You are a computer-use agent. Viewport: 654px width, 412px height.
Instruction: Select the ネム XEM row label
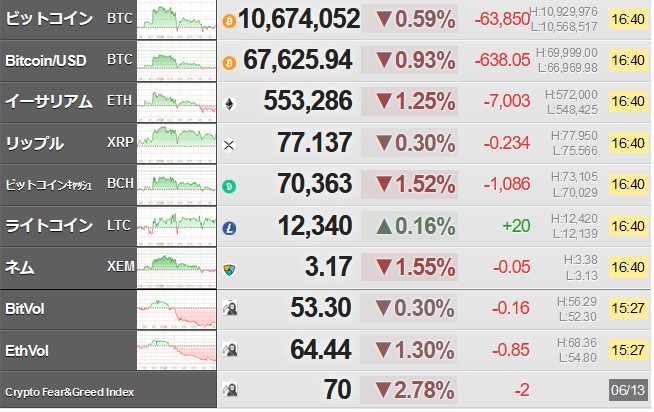pyautogui.click(x=68, y=267)
